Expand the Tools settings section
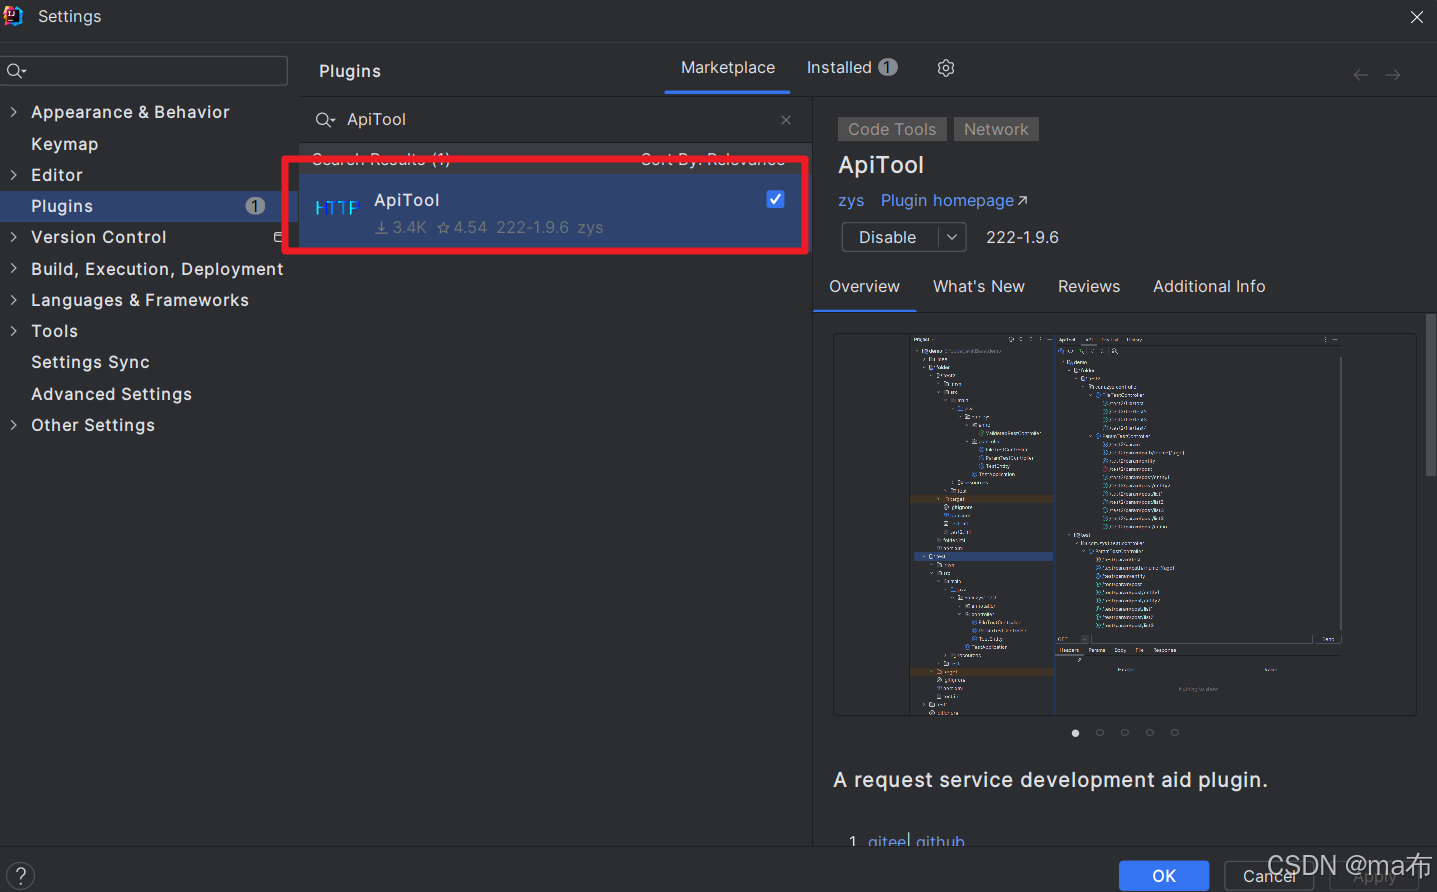This screenshot has height=892, width=1437. click(x=13, y=331)
